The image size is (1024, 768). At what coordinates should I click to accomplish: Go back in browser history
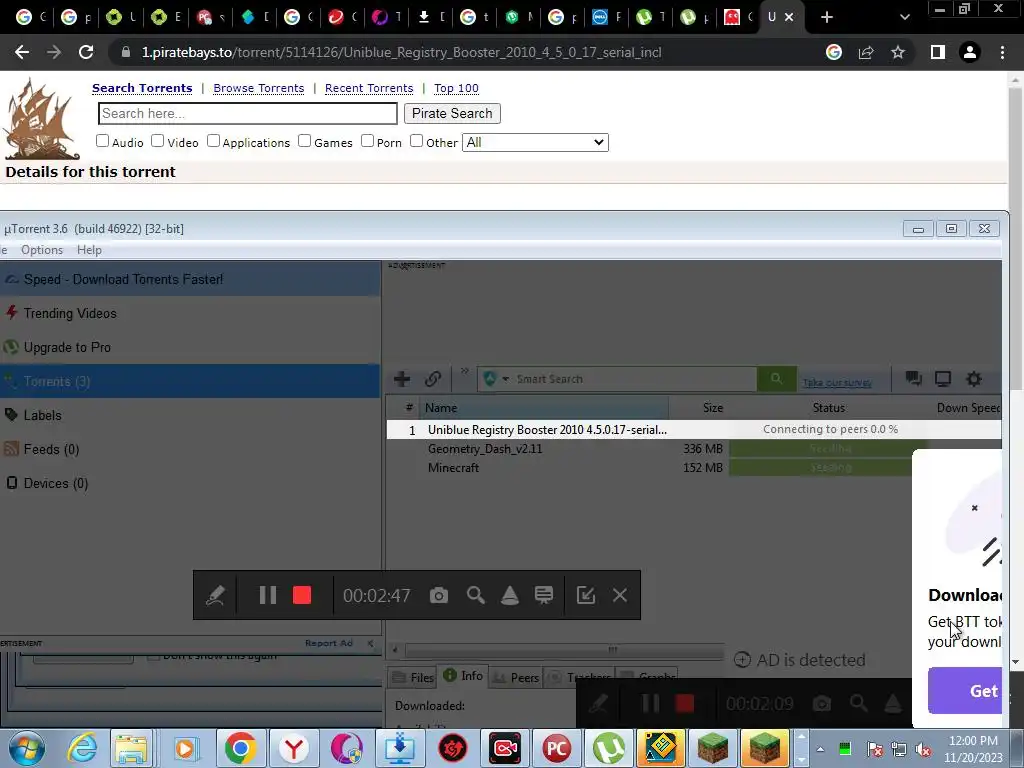(x=22, y=52)
